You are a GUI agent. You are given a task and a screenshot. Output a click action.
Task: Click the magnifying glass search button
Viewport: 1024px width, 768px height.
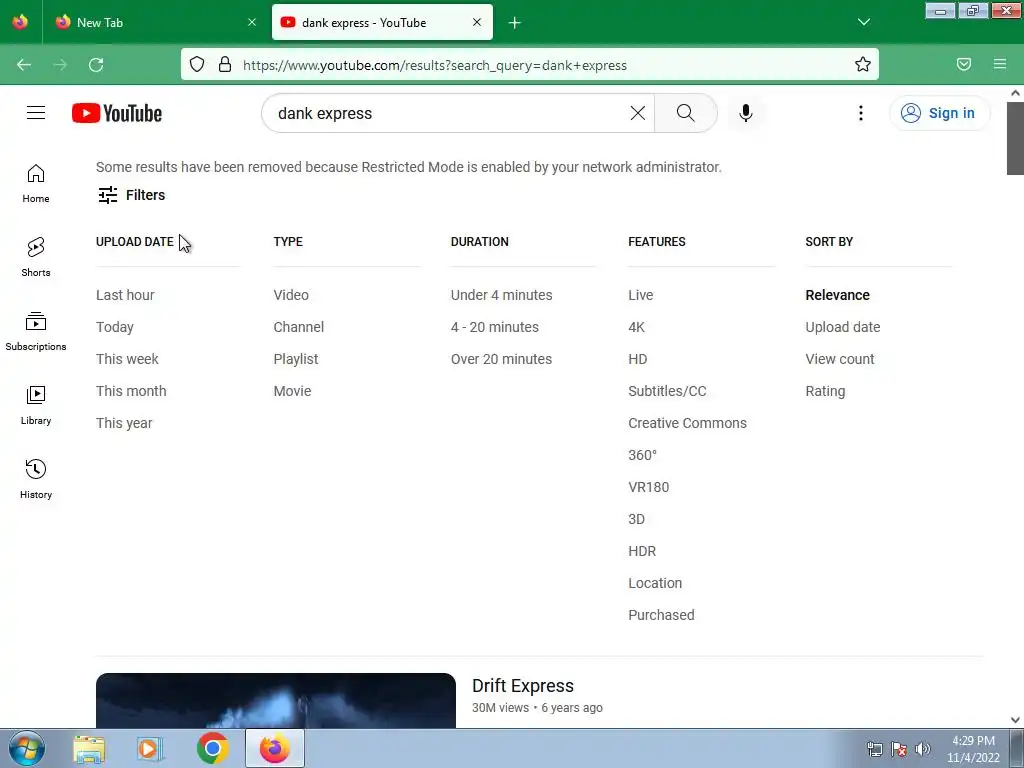click(x=686, y=113)
